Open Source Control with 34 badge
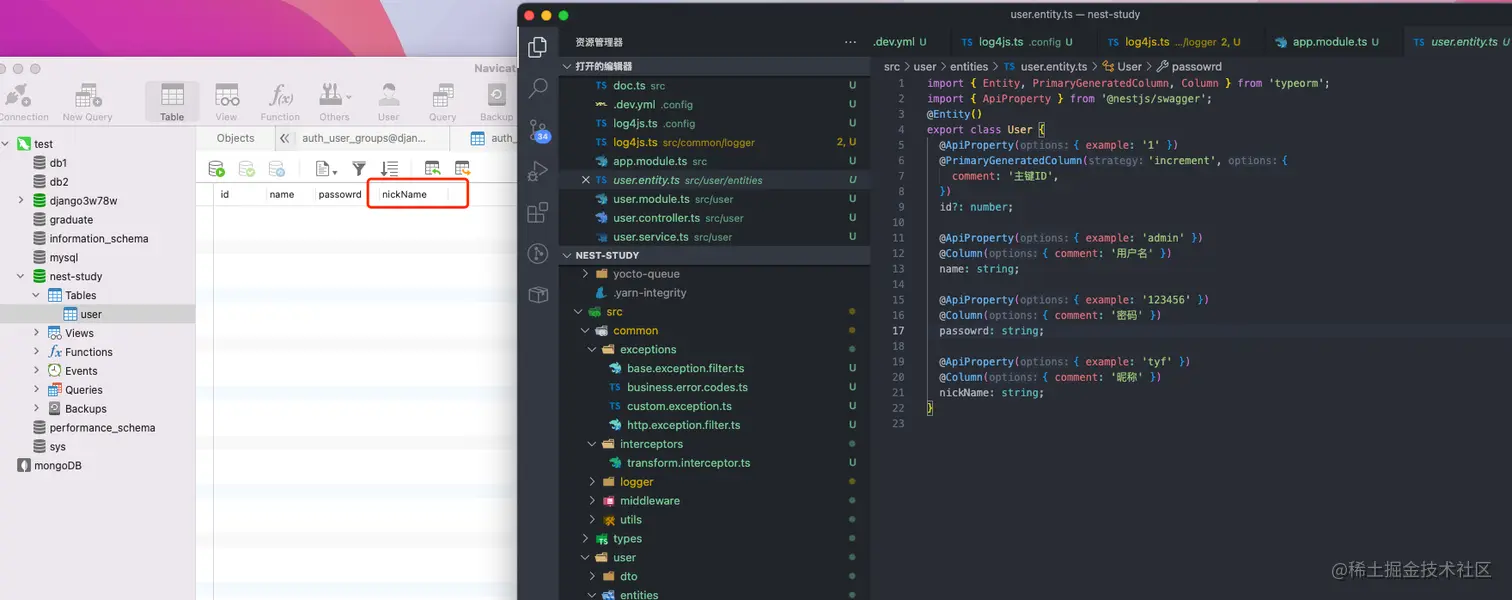This screenshot has height=600, width=1512. click(x=538, y=130)
